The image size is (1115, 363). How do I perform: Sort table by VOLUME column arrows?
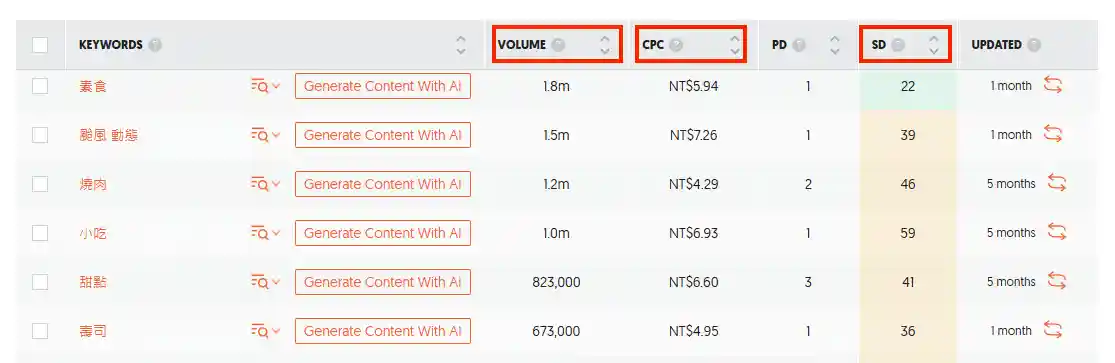(604, 45)
